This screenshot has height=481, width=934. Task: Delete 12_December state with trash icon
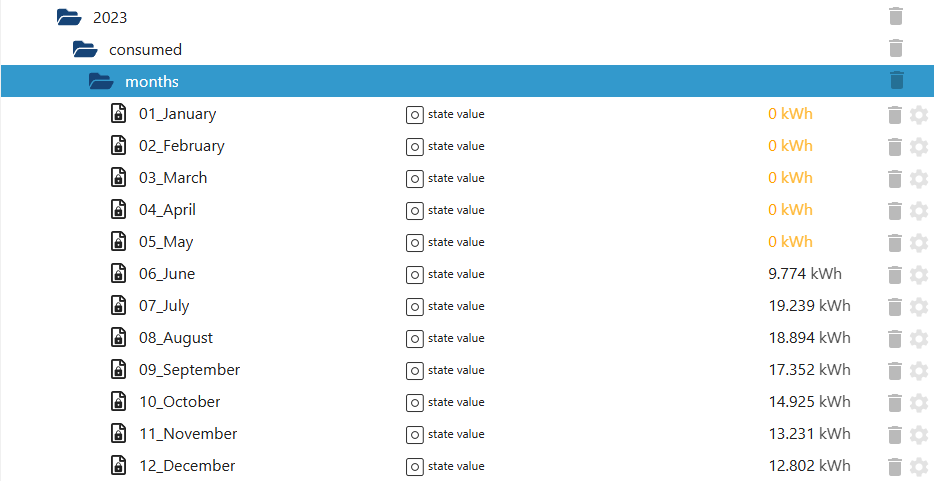pos(895,467)
